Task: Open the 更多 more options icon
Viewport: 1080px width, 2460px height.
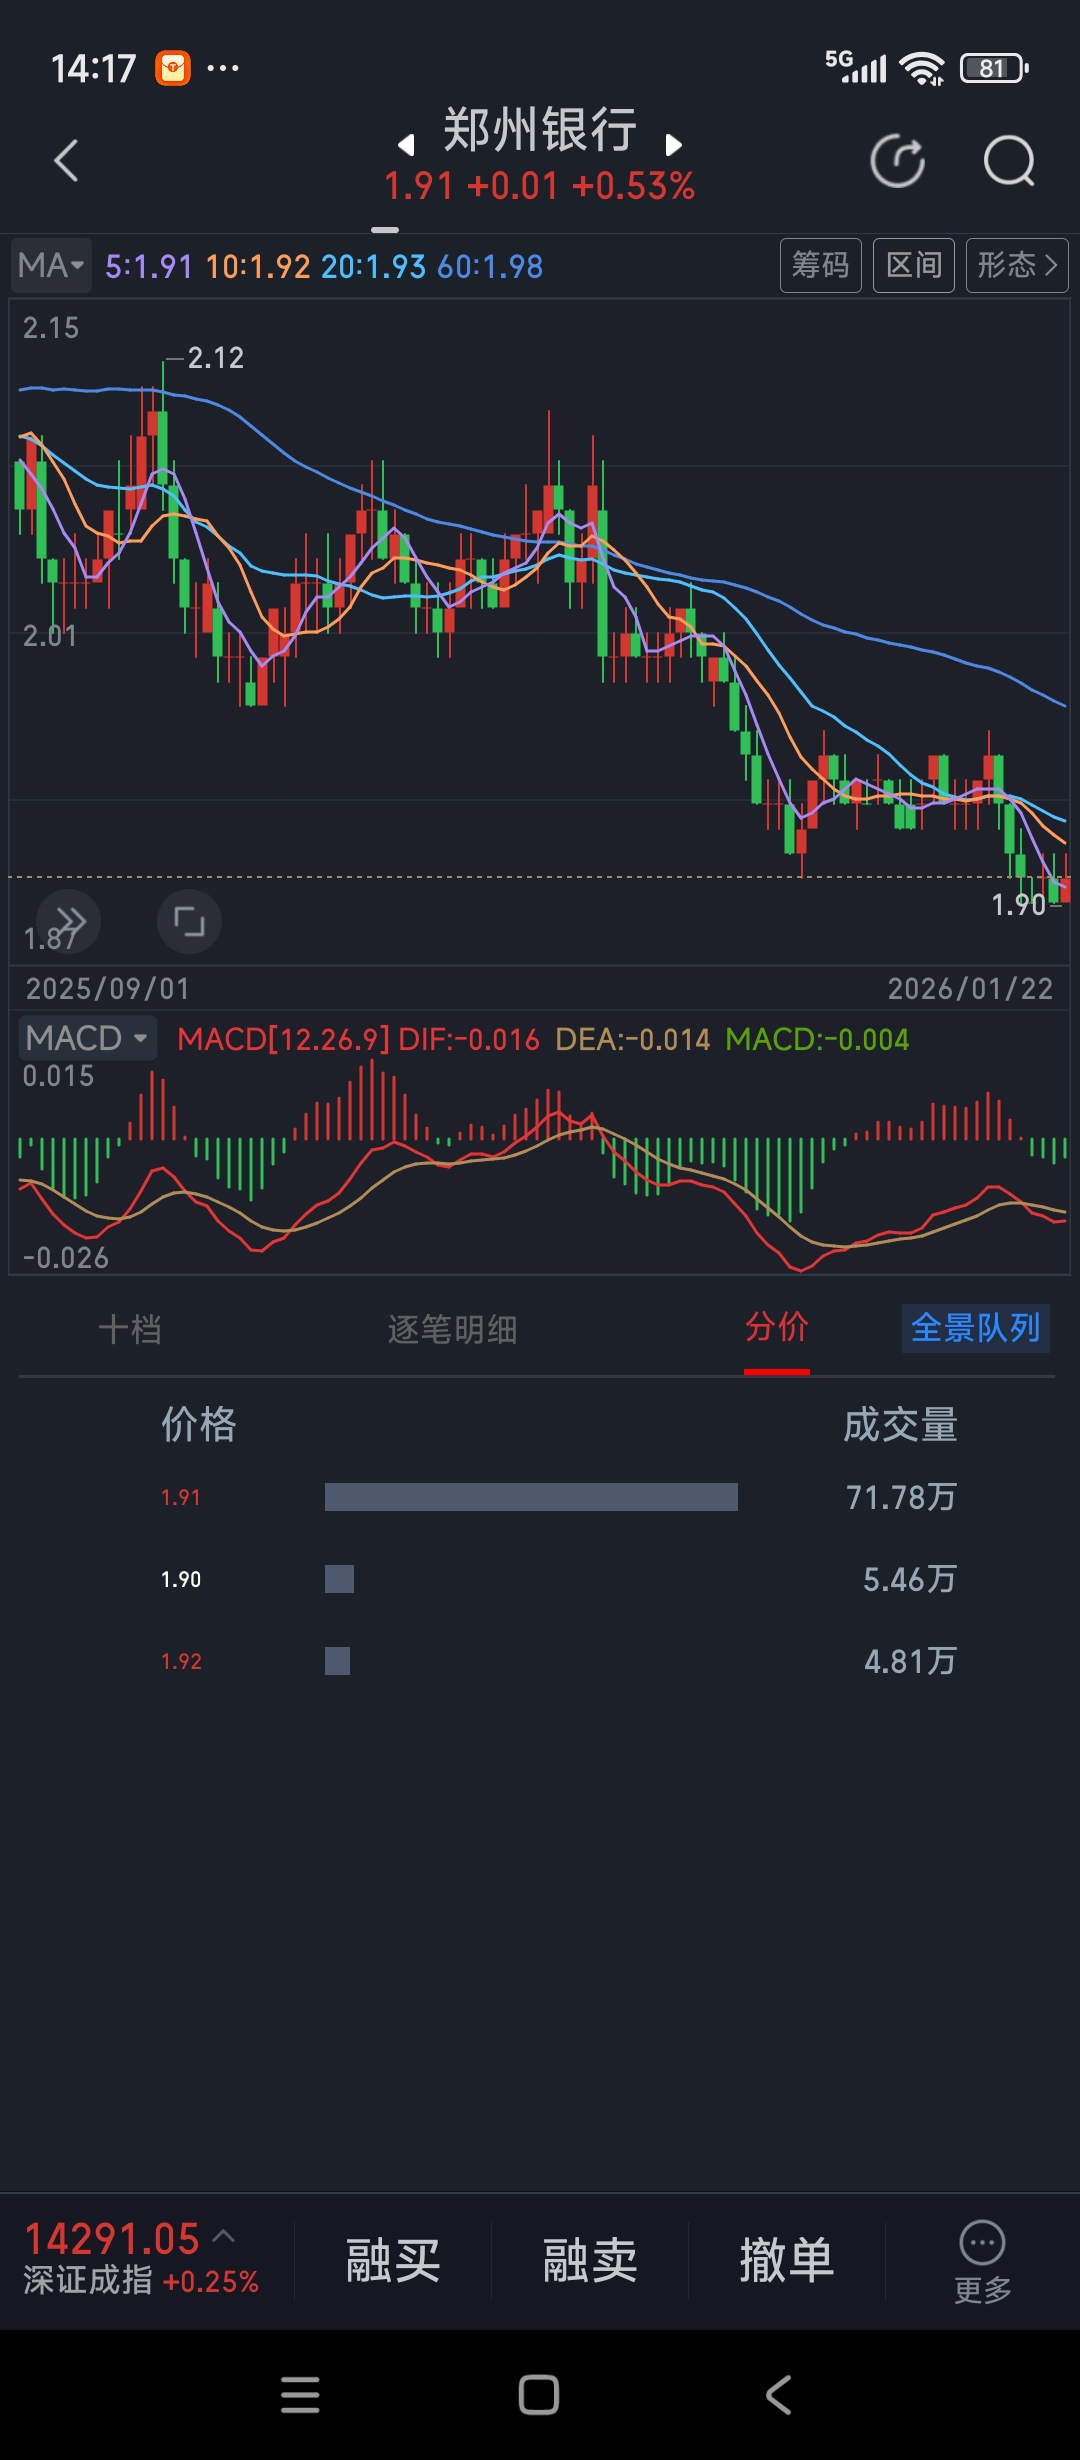Action: coord(982,2262)
